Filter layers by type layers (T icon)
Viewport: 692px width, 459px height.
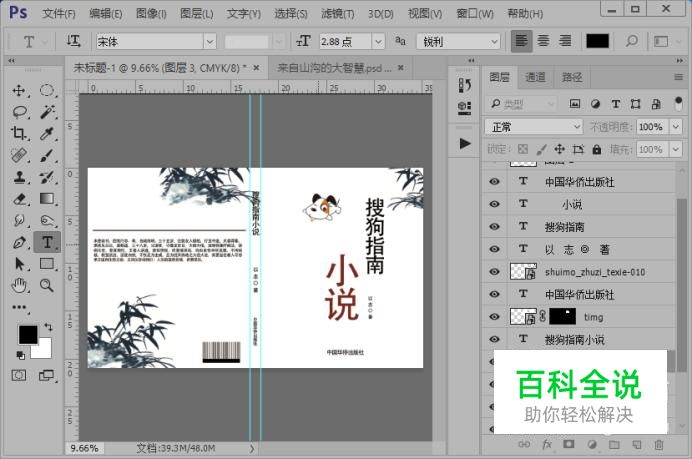(616, 104)
